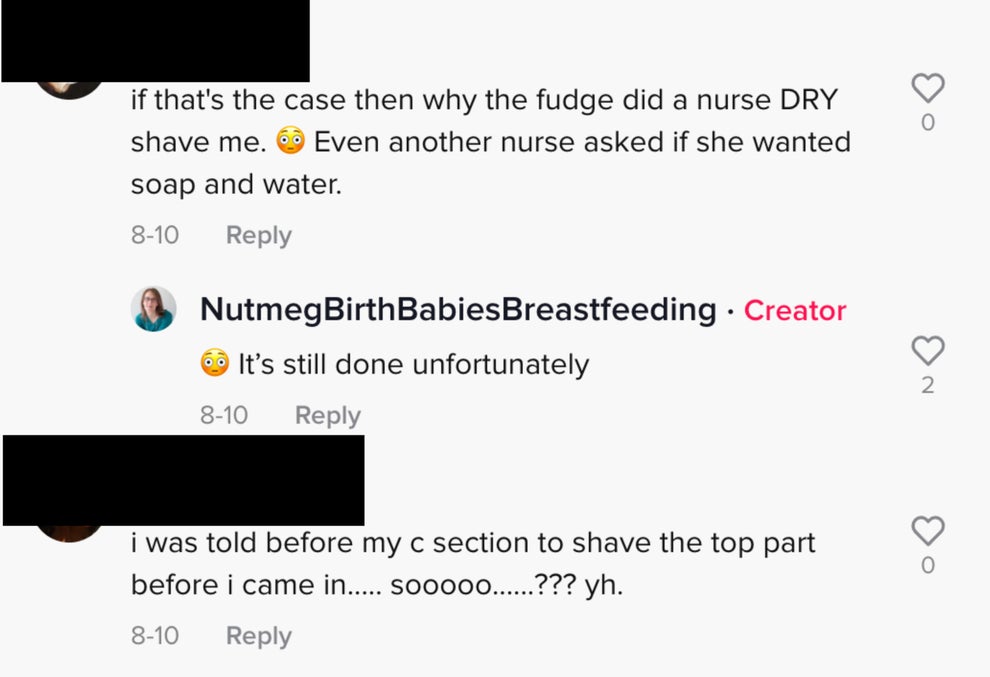The image size is (990, 677).
Task: Reply to the c section comment
Action: pos(258,635)
